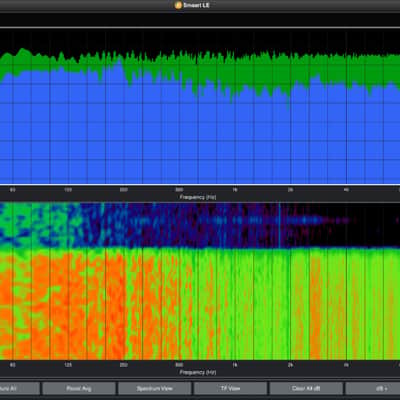Click the Reset Avg button
The image size is (400, 400).
coord(79,388)
